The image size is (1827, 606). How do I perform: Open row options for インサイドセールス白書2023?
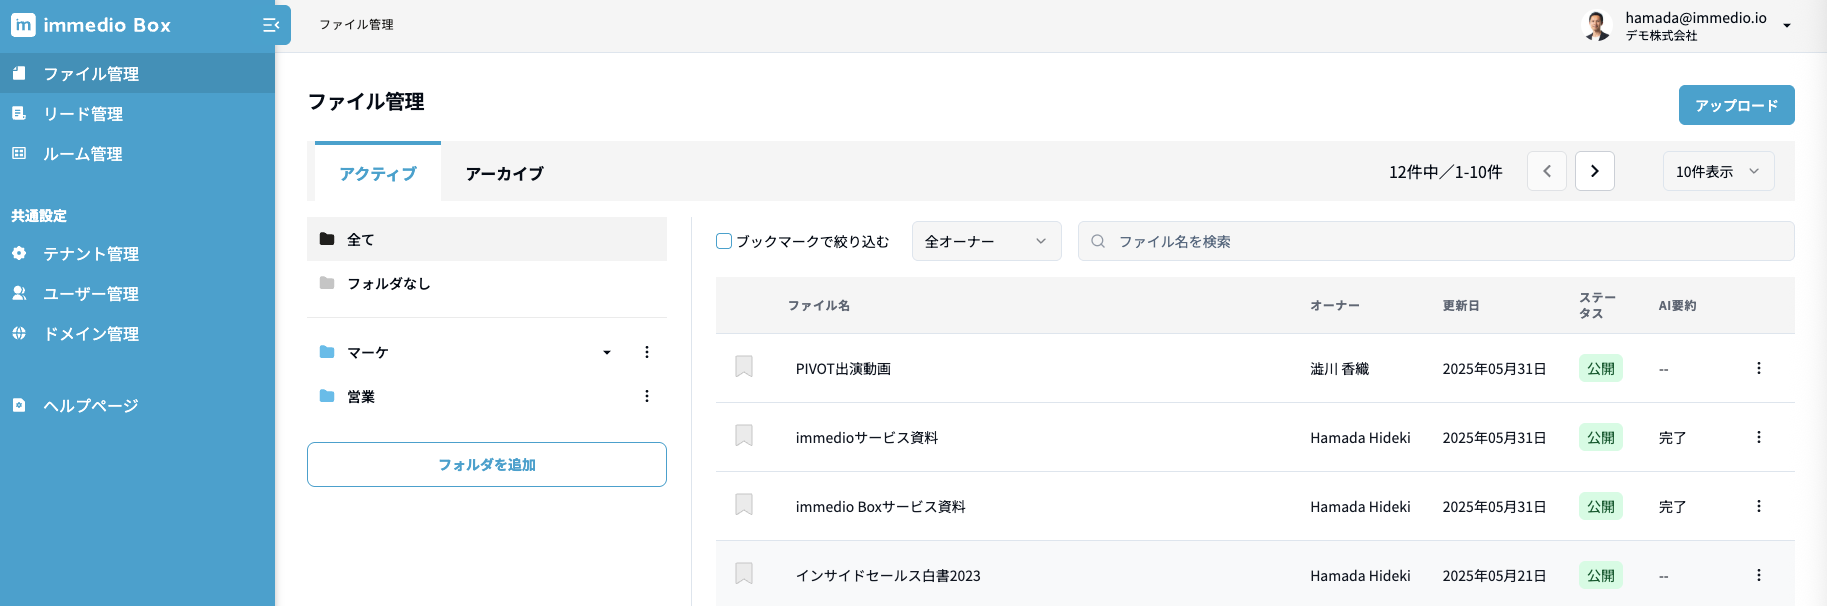1758,575
